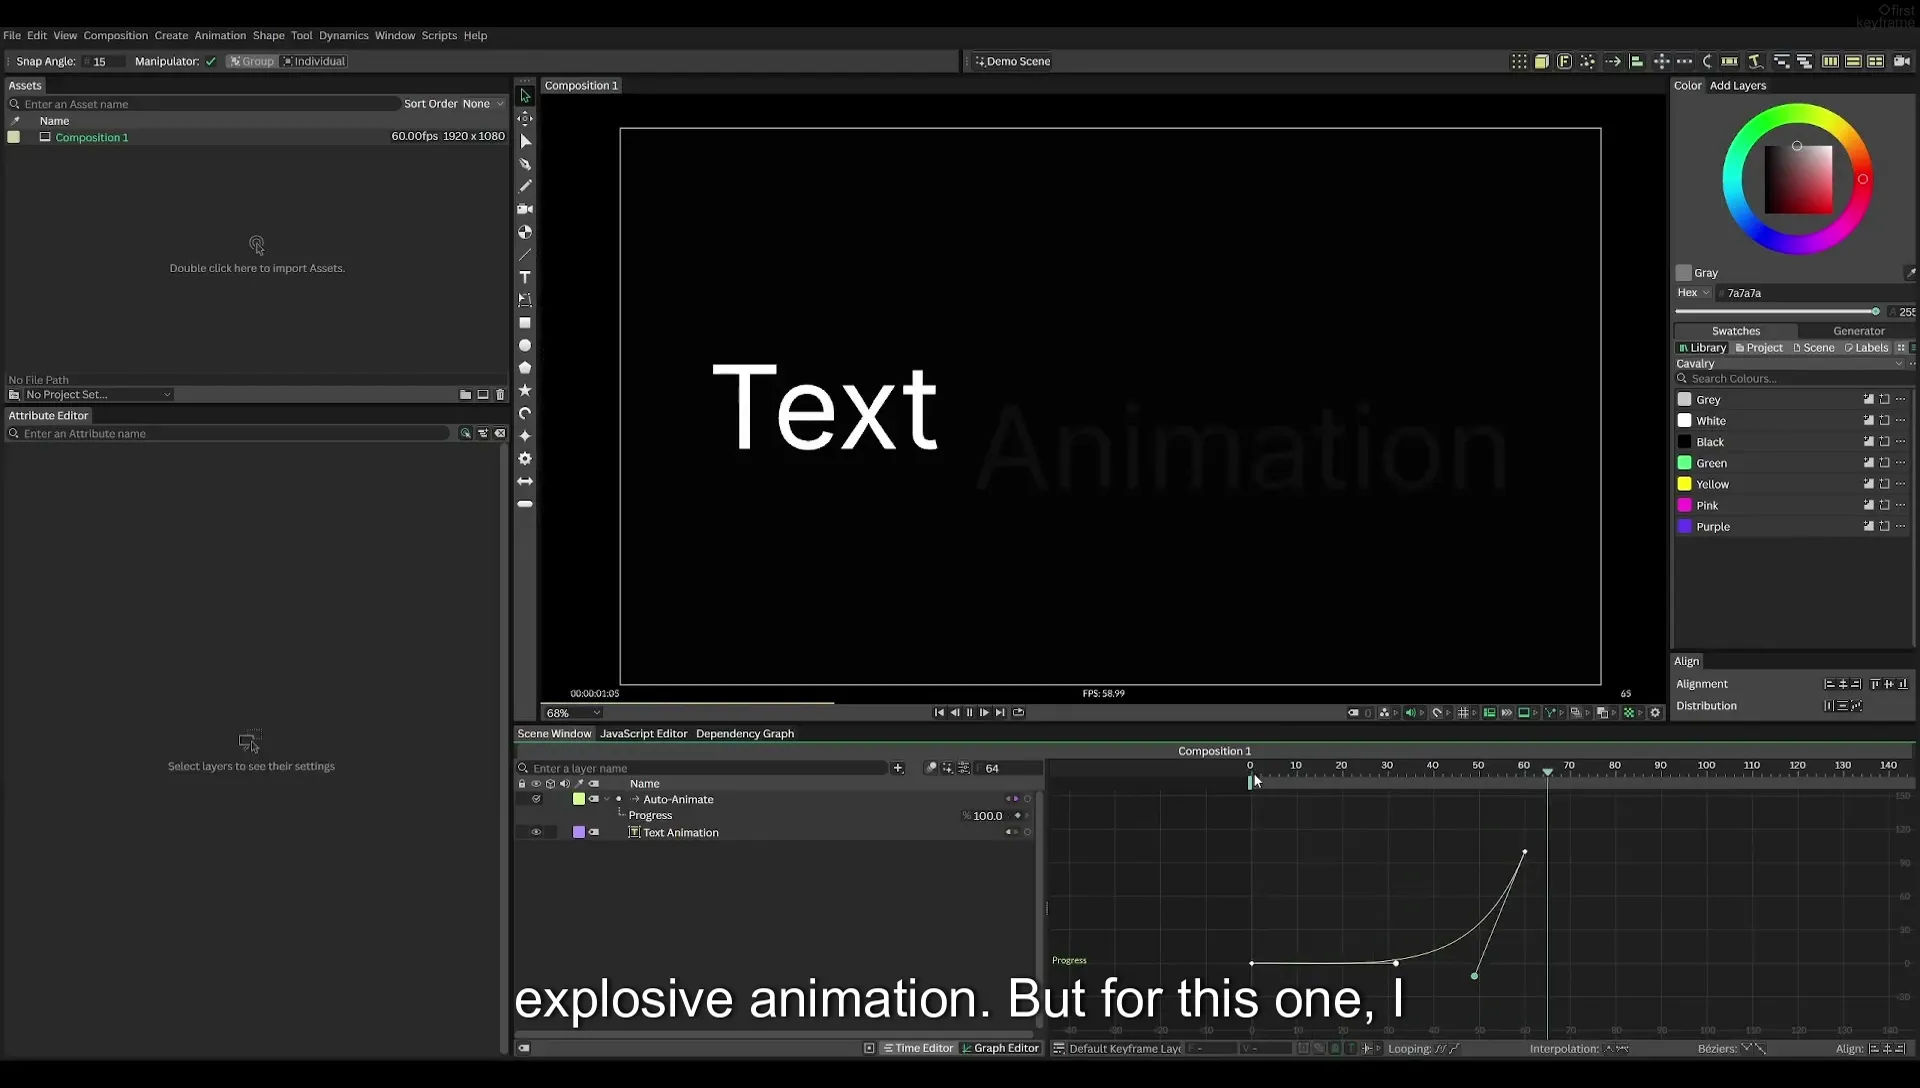This screenshot has width=1920, height=1088.
Task: Switch manipulator mode to Individual
Action: [x=314, y=62]
